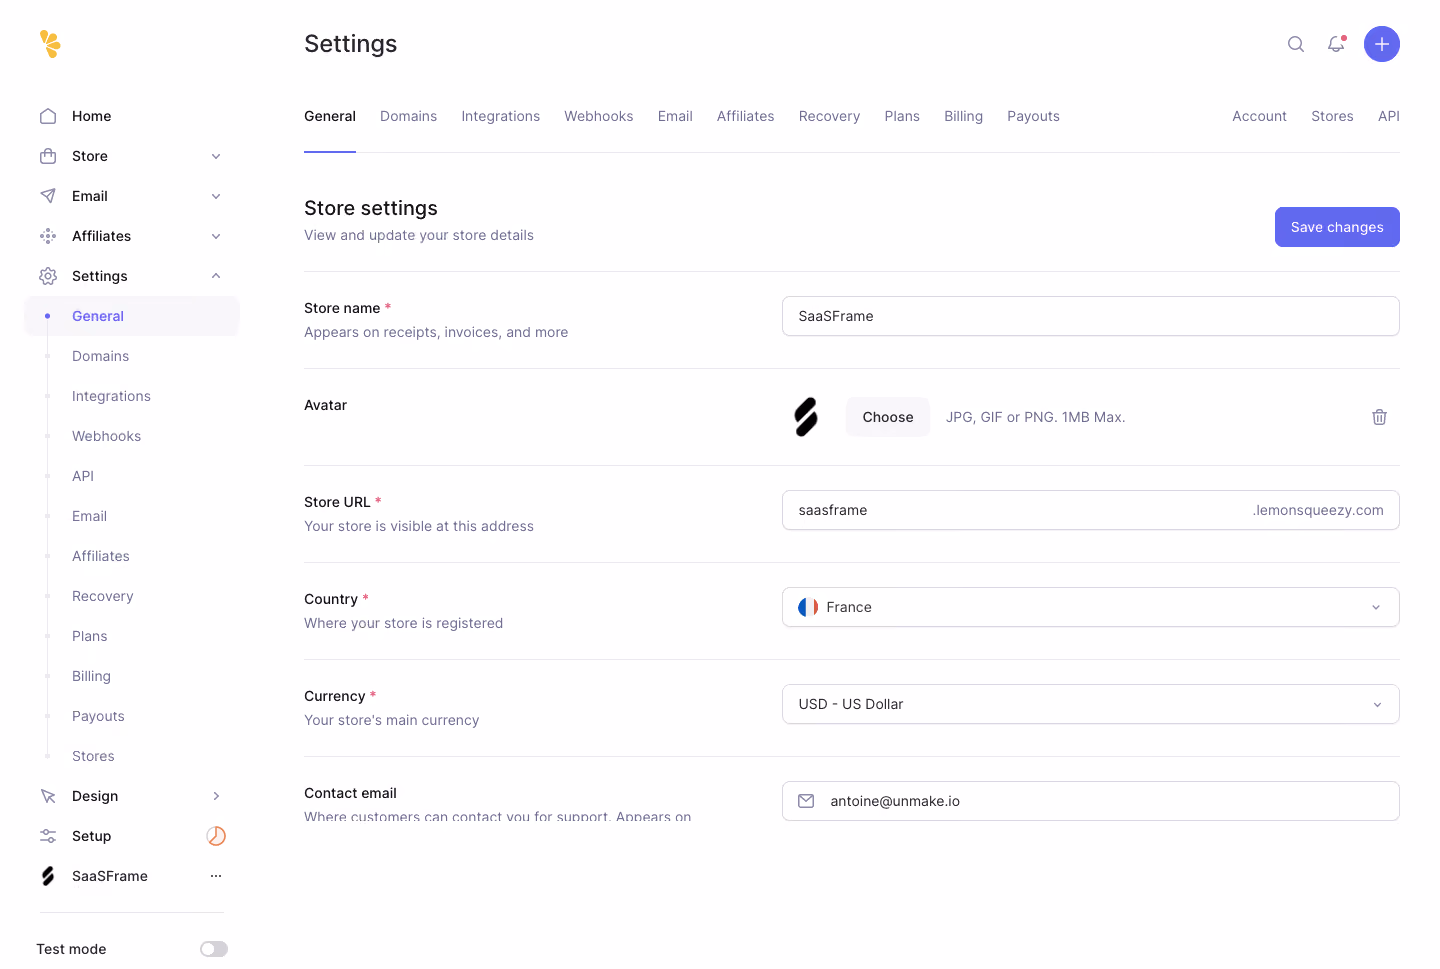Image resolution: width=1440 pixels, height=969 pixels.
Task: Open SaaSFrame store options ellipsis
Action: 216,876
